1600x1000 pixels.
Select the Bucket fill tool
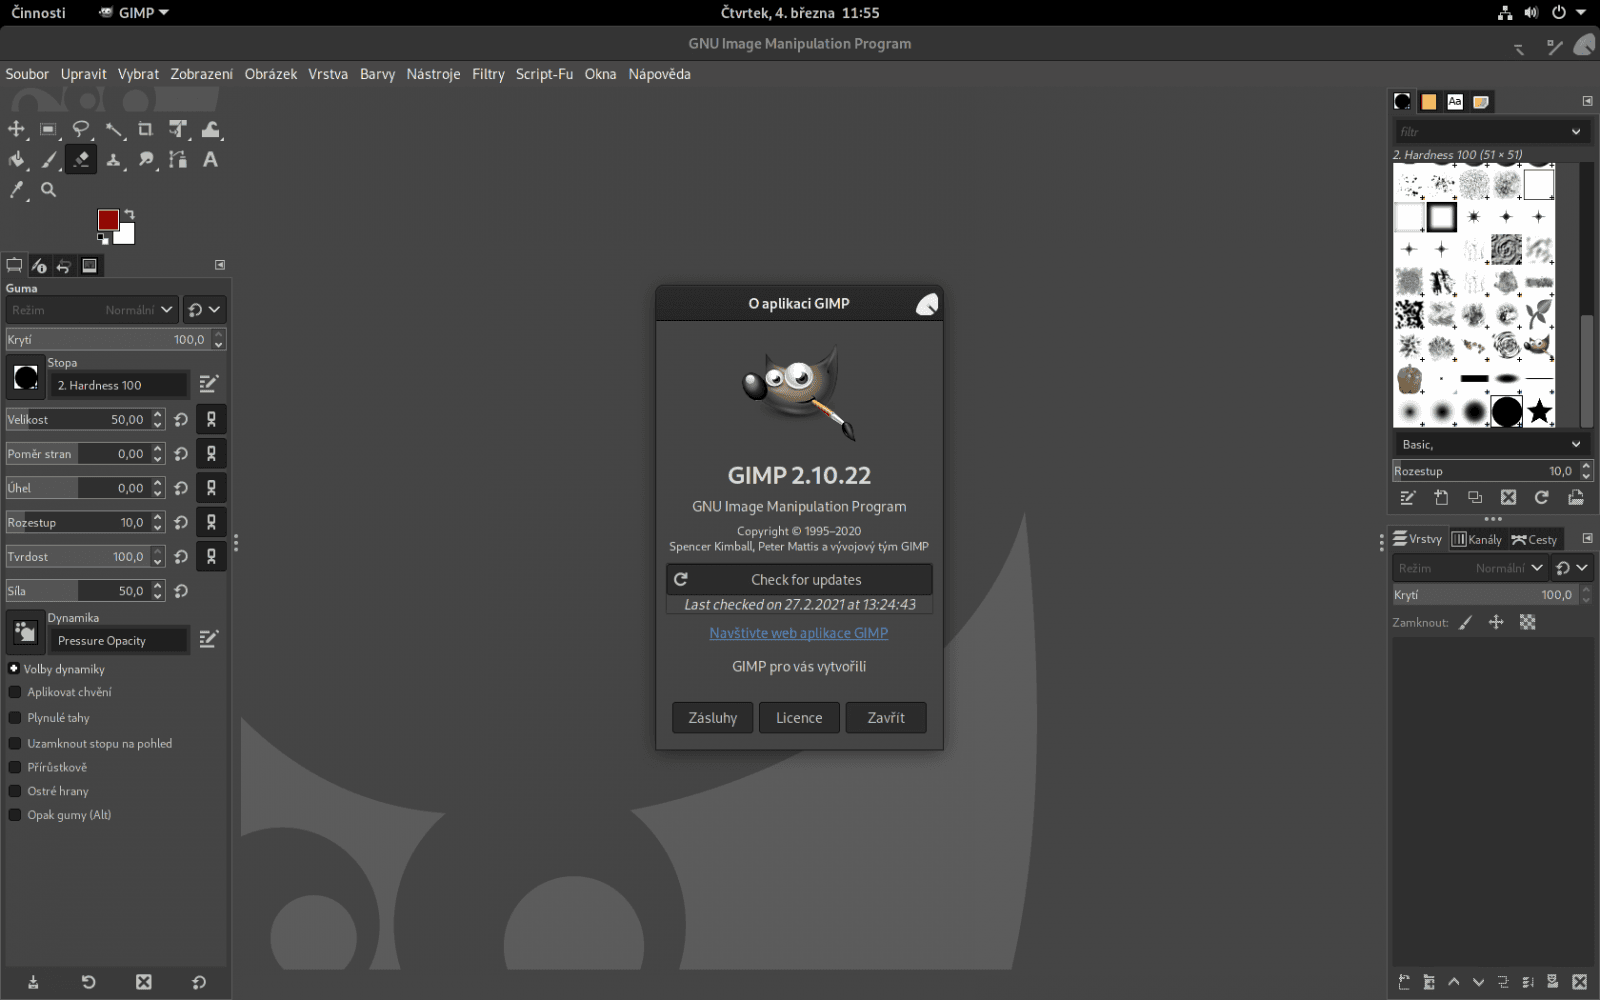point(16,159)
